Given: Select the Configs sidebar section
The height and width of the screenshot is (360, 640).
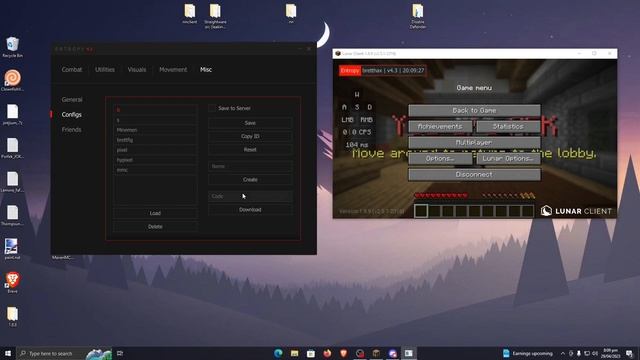Looking at the screenshot, I should (71, 115).
